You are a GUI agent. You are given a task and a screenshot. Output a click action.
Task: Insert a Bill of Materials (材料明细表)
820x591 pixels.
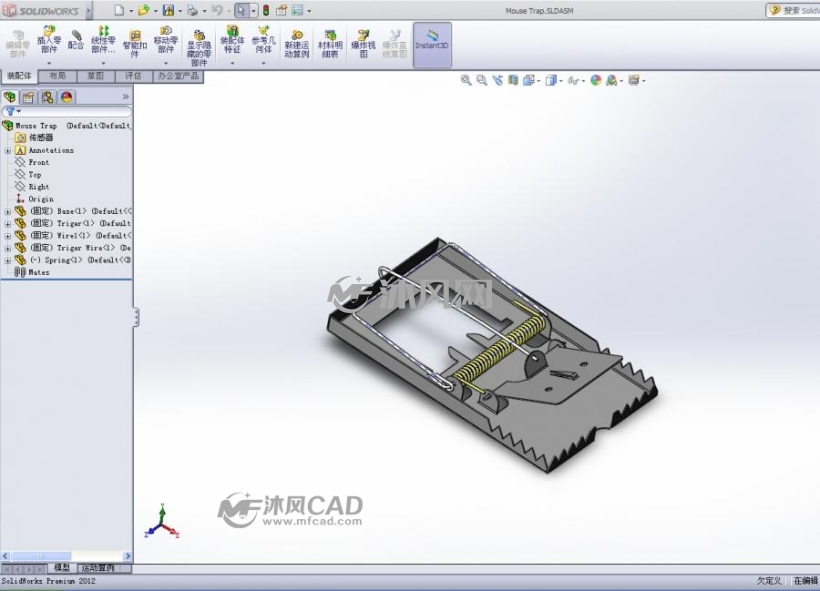point(329,44)
